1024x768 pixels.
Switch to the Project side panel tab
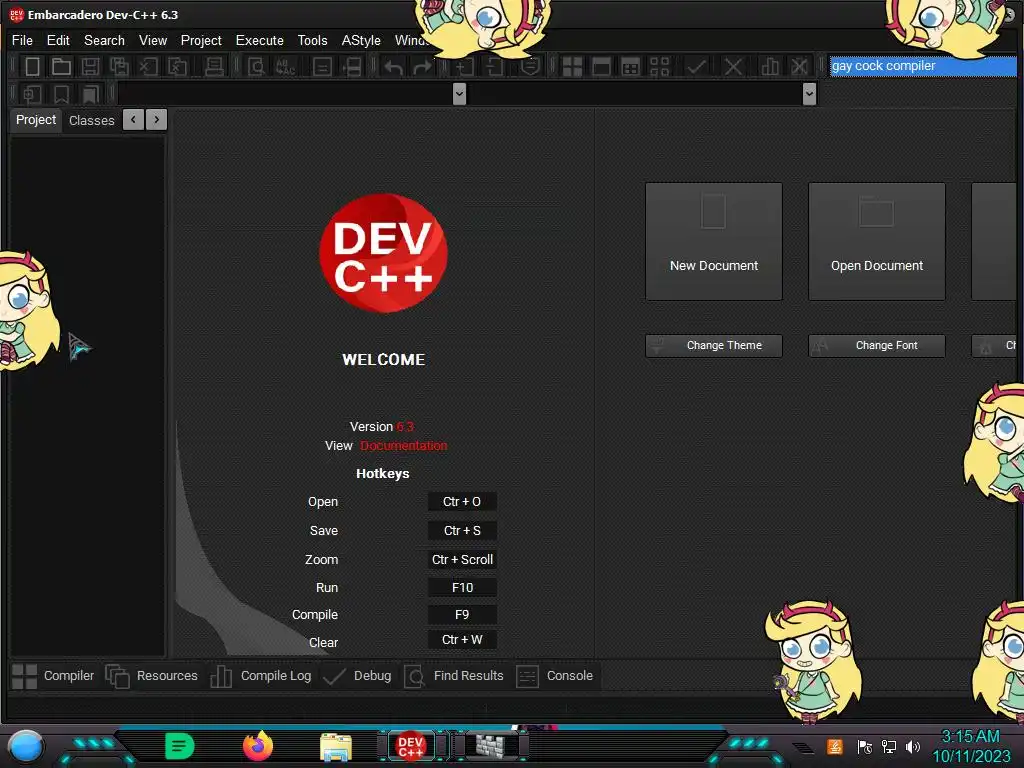[36, 120]
